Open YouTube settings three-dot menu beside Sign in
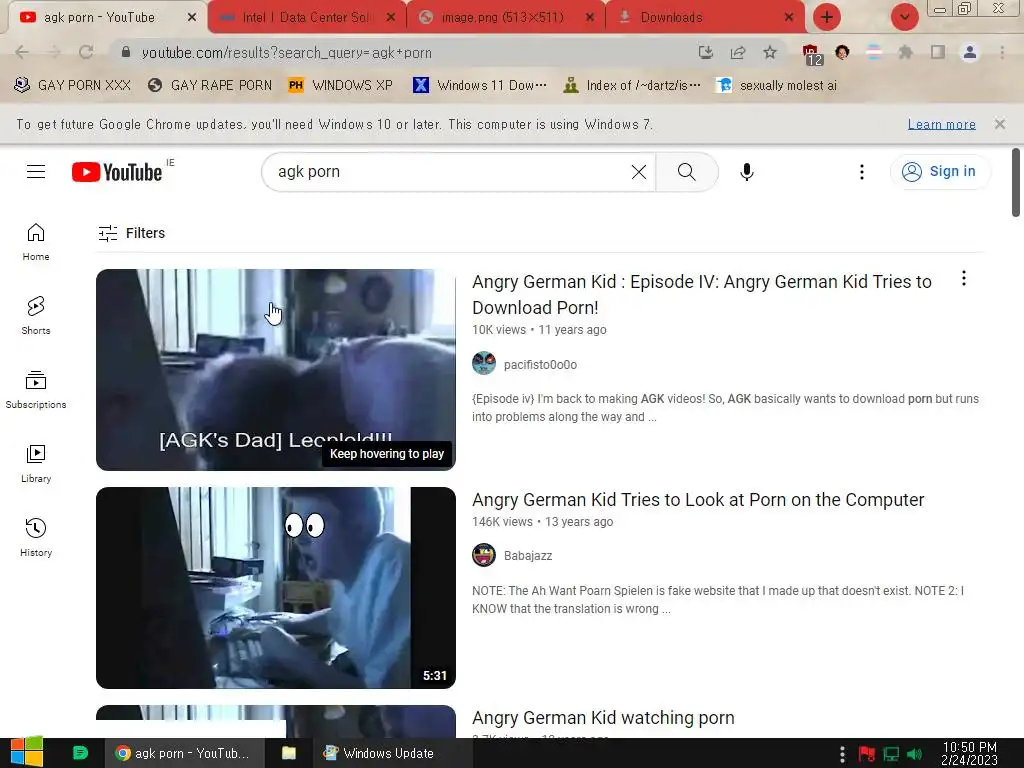 861,172
